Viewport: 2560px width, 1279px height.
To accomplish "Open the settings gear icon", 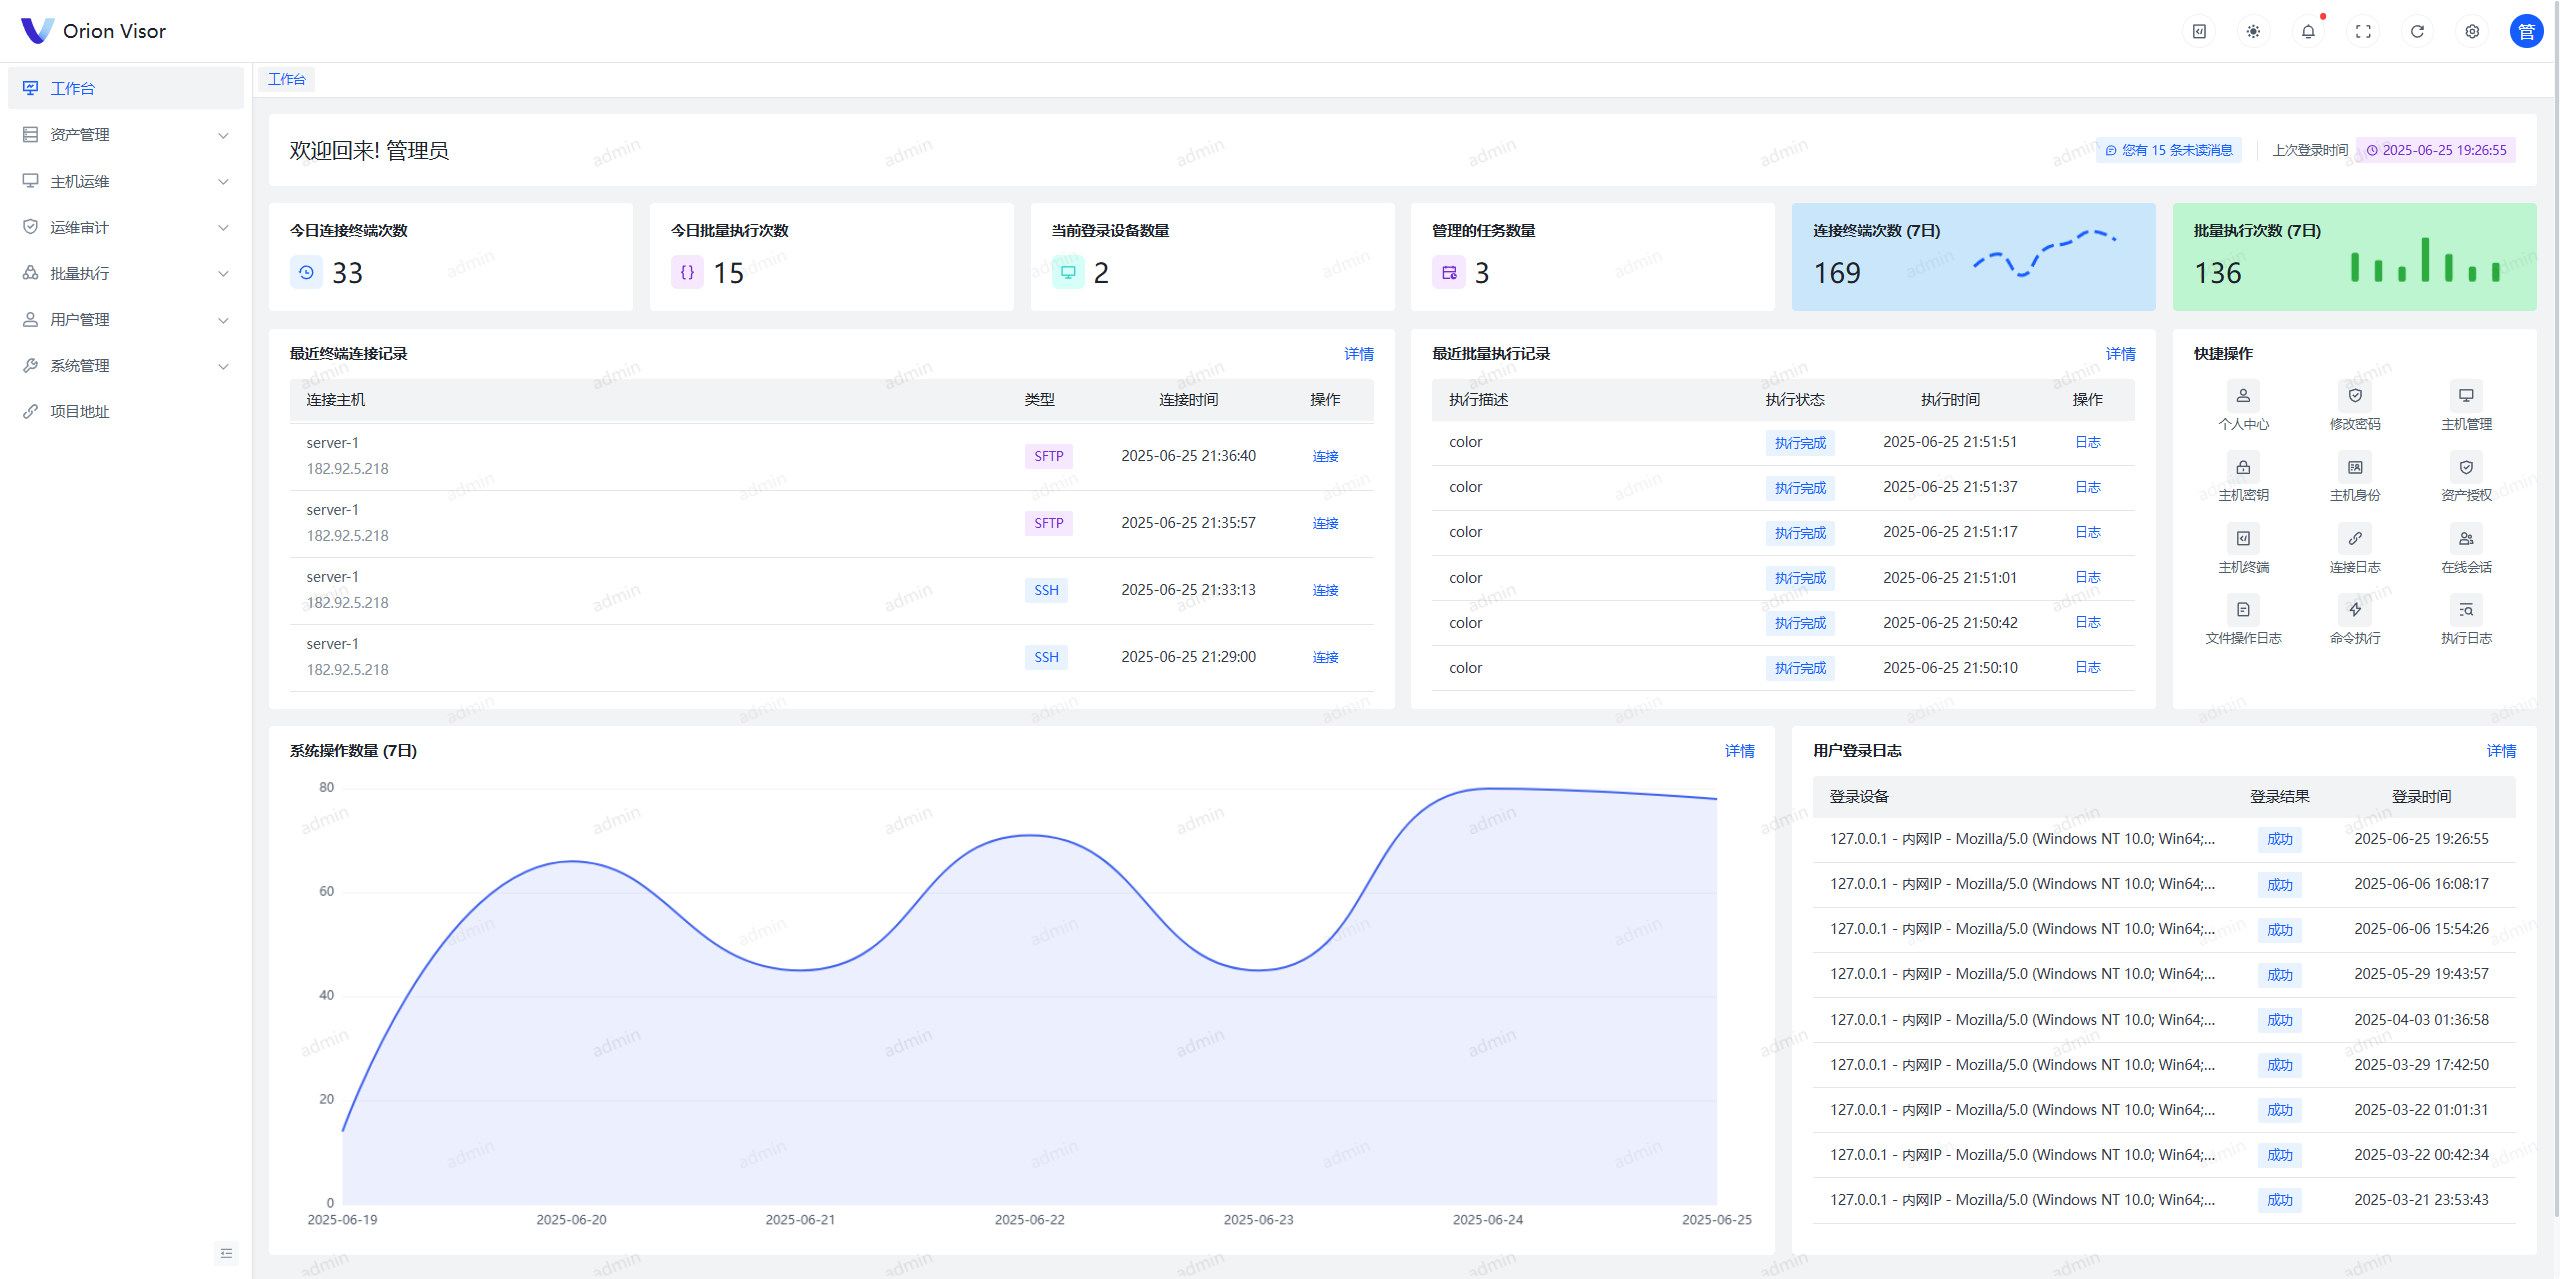I will pos(2472,32).
